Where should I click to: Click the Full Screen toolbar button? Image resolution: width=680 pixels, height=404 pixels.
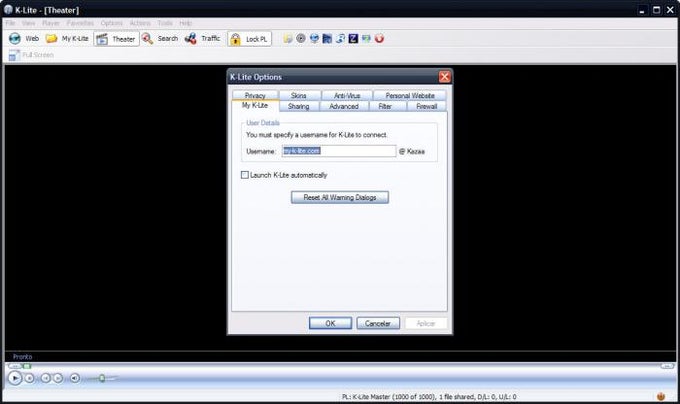(31, 55)
